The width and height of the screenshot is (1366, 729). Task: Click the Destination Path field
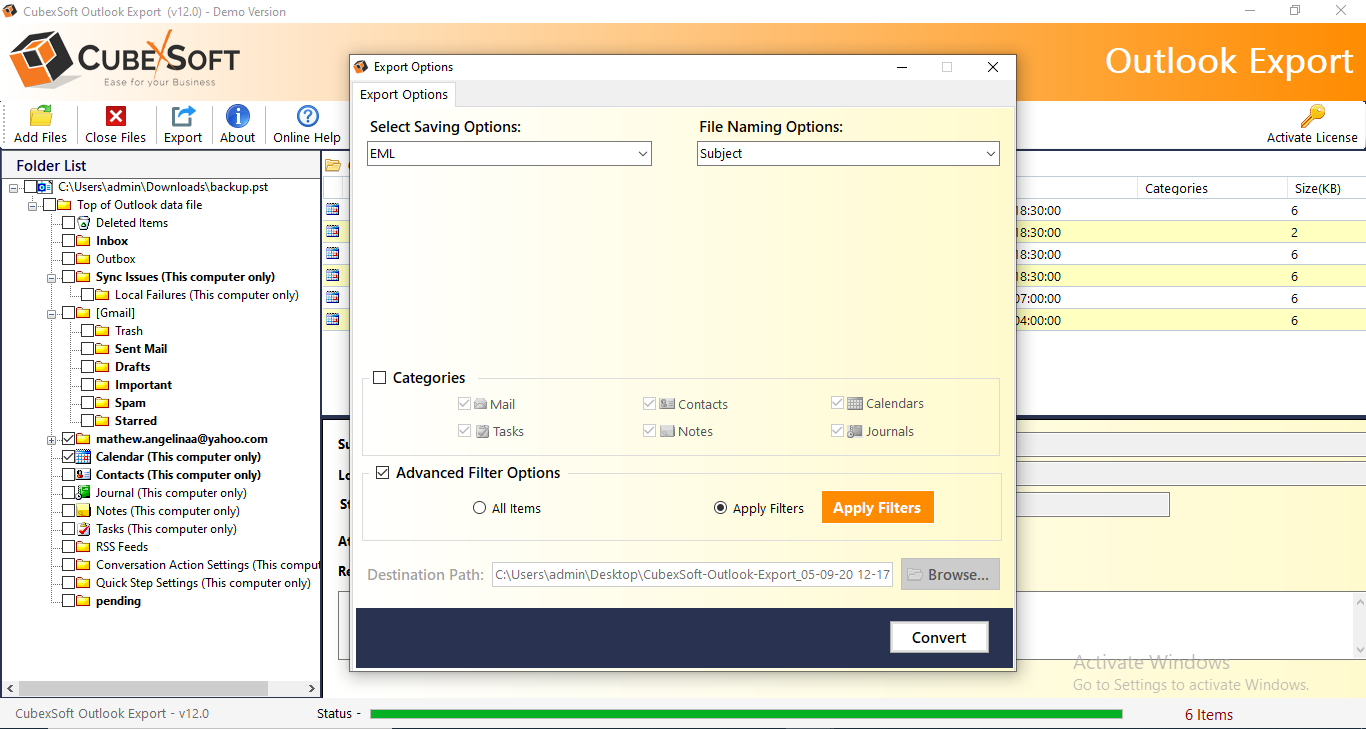tap(692, 575)
